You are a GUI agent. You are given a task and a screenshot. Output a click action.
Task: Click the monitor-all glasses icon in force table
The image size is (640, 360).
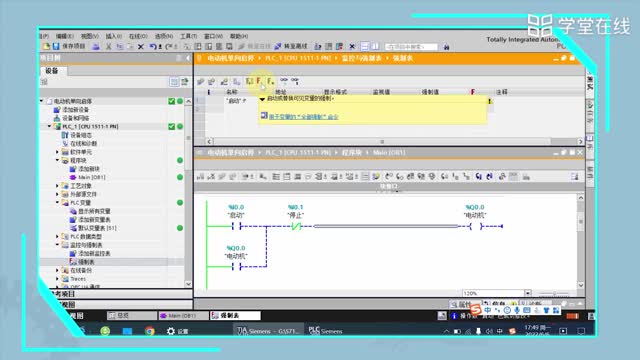[x=284, y=81]
